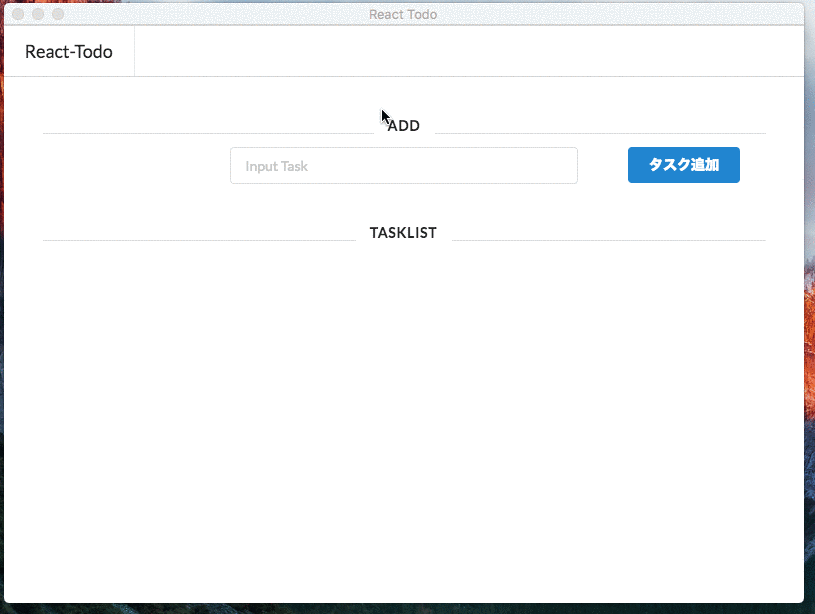Click the React-Todo navbar cell border

coord(135,51)
